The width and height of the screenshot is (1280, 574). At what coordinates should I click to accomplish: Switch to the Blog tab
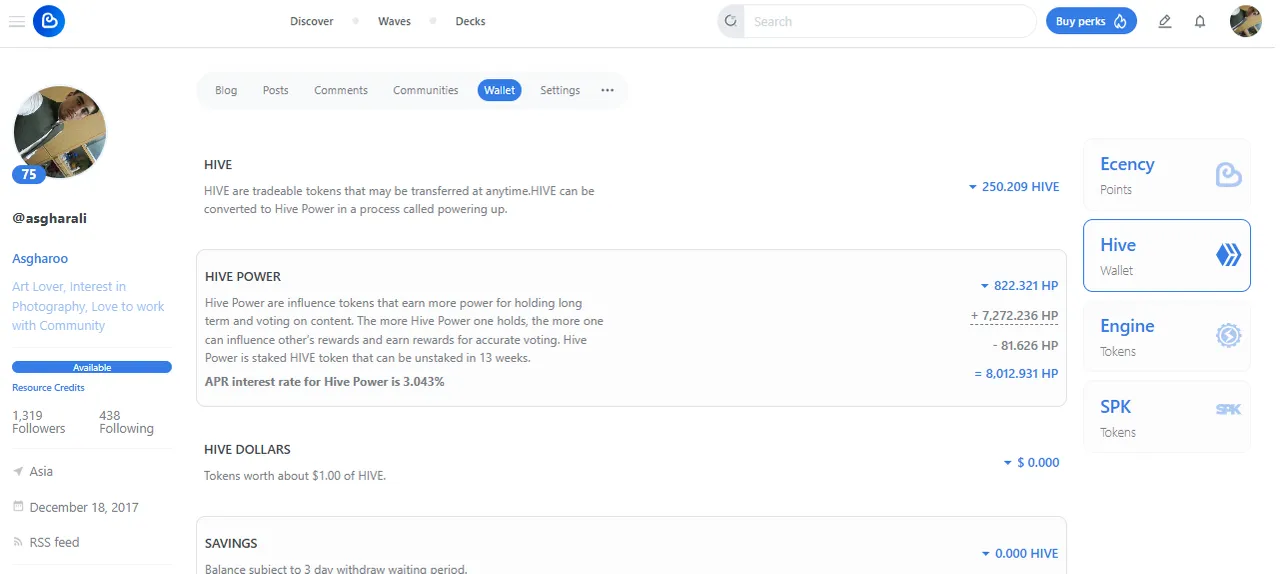tap(226, 90)
